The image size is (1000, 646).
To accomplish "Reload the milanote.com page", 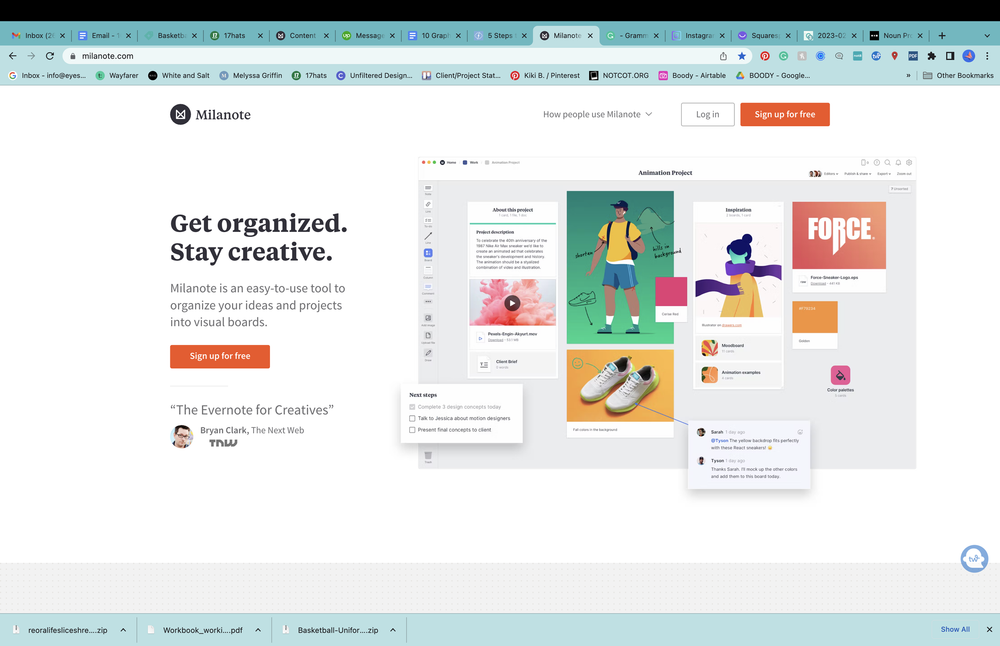I will click(50, 56).
